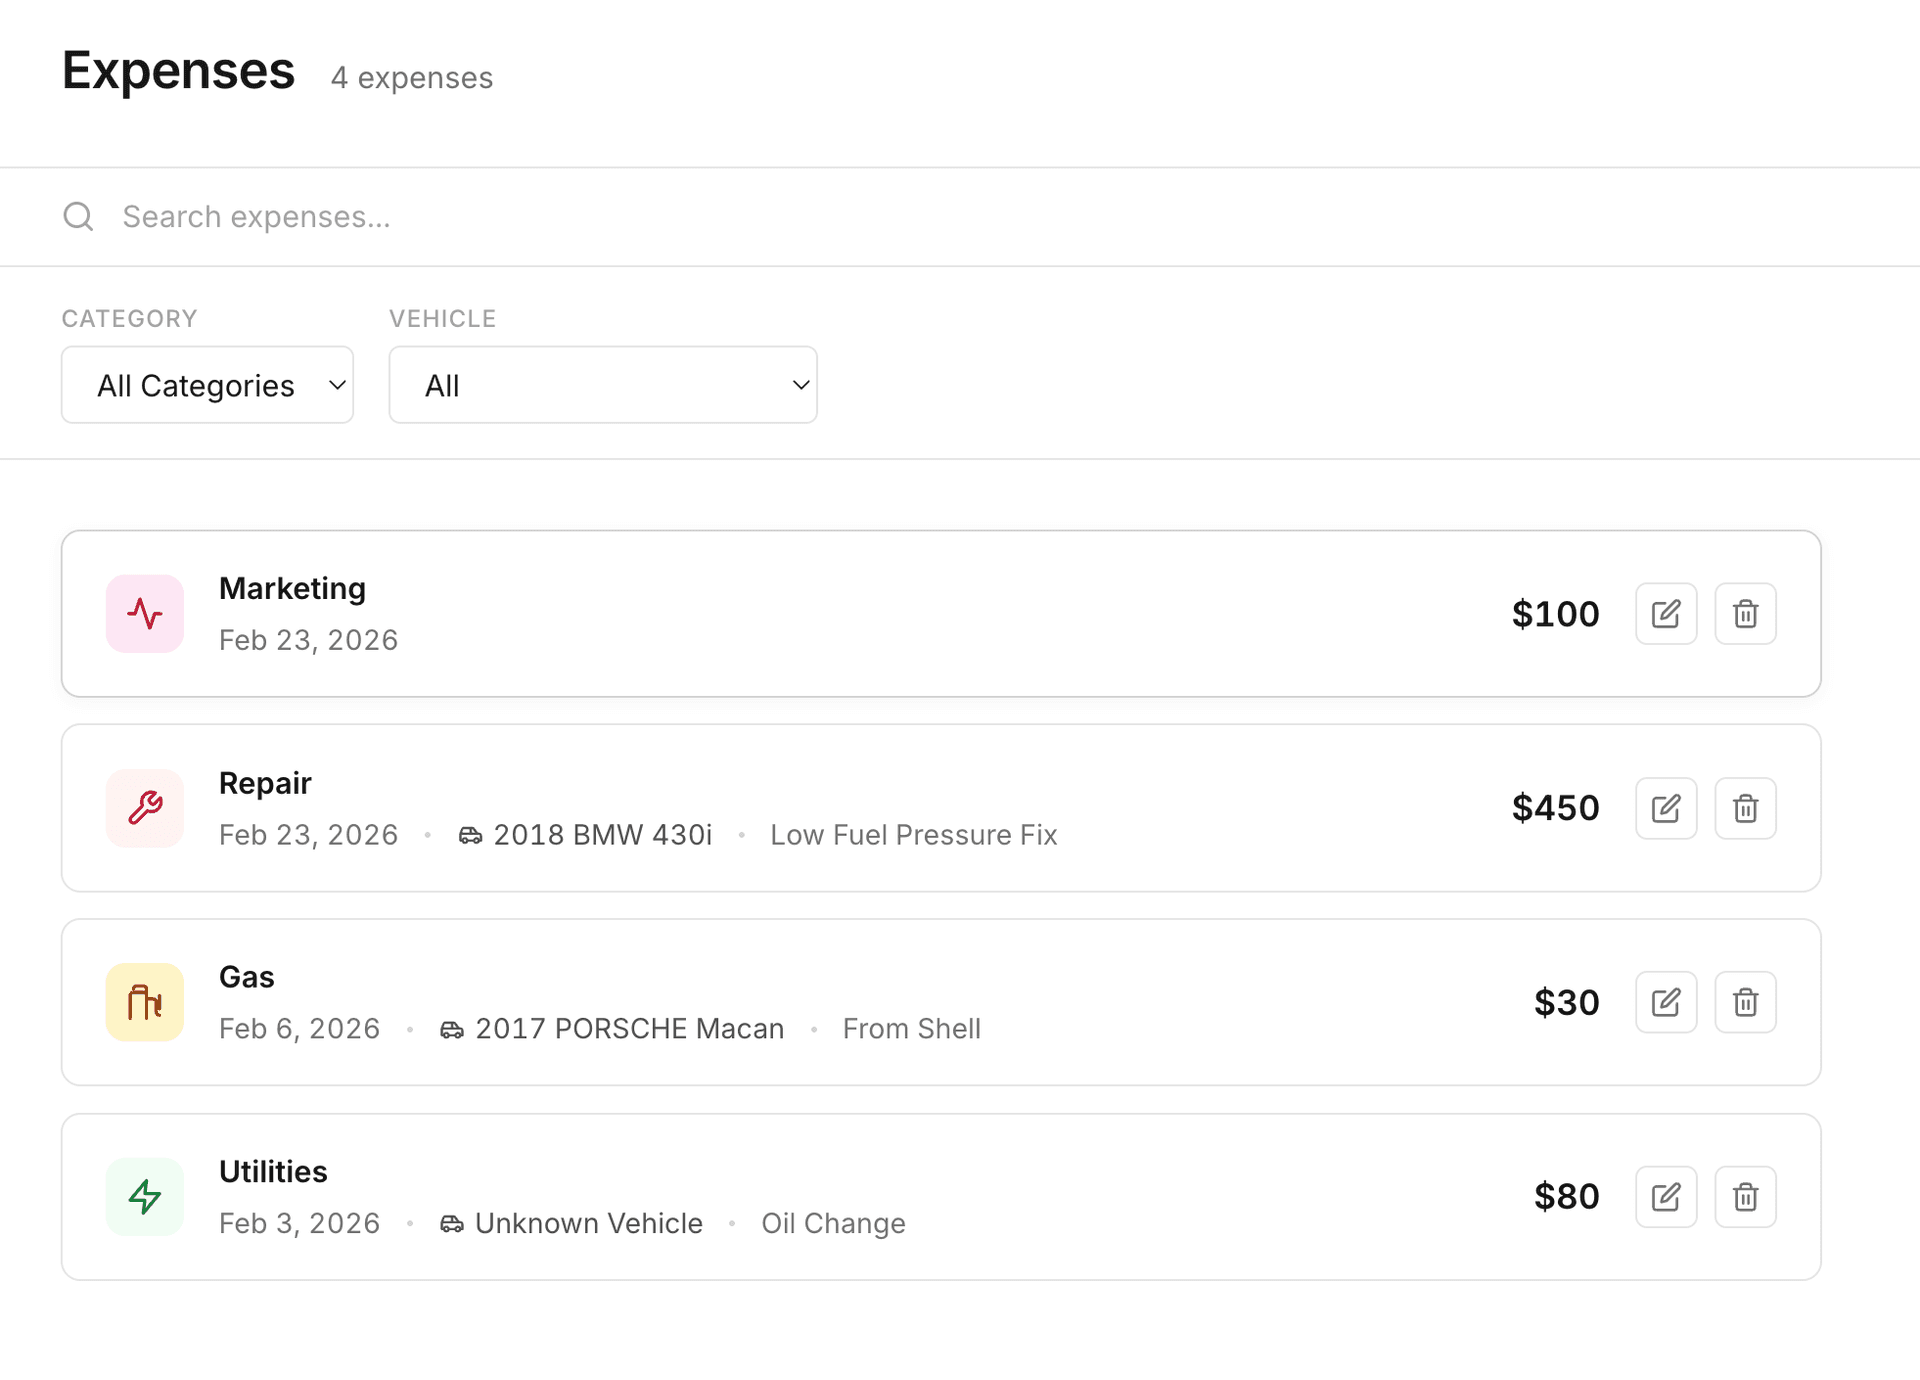Edit the Gas expense

click(1666, 1001)
